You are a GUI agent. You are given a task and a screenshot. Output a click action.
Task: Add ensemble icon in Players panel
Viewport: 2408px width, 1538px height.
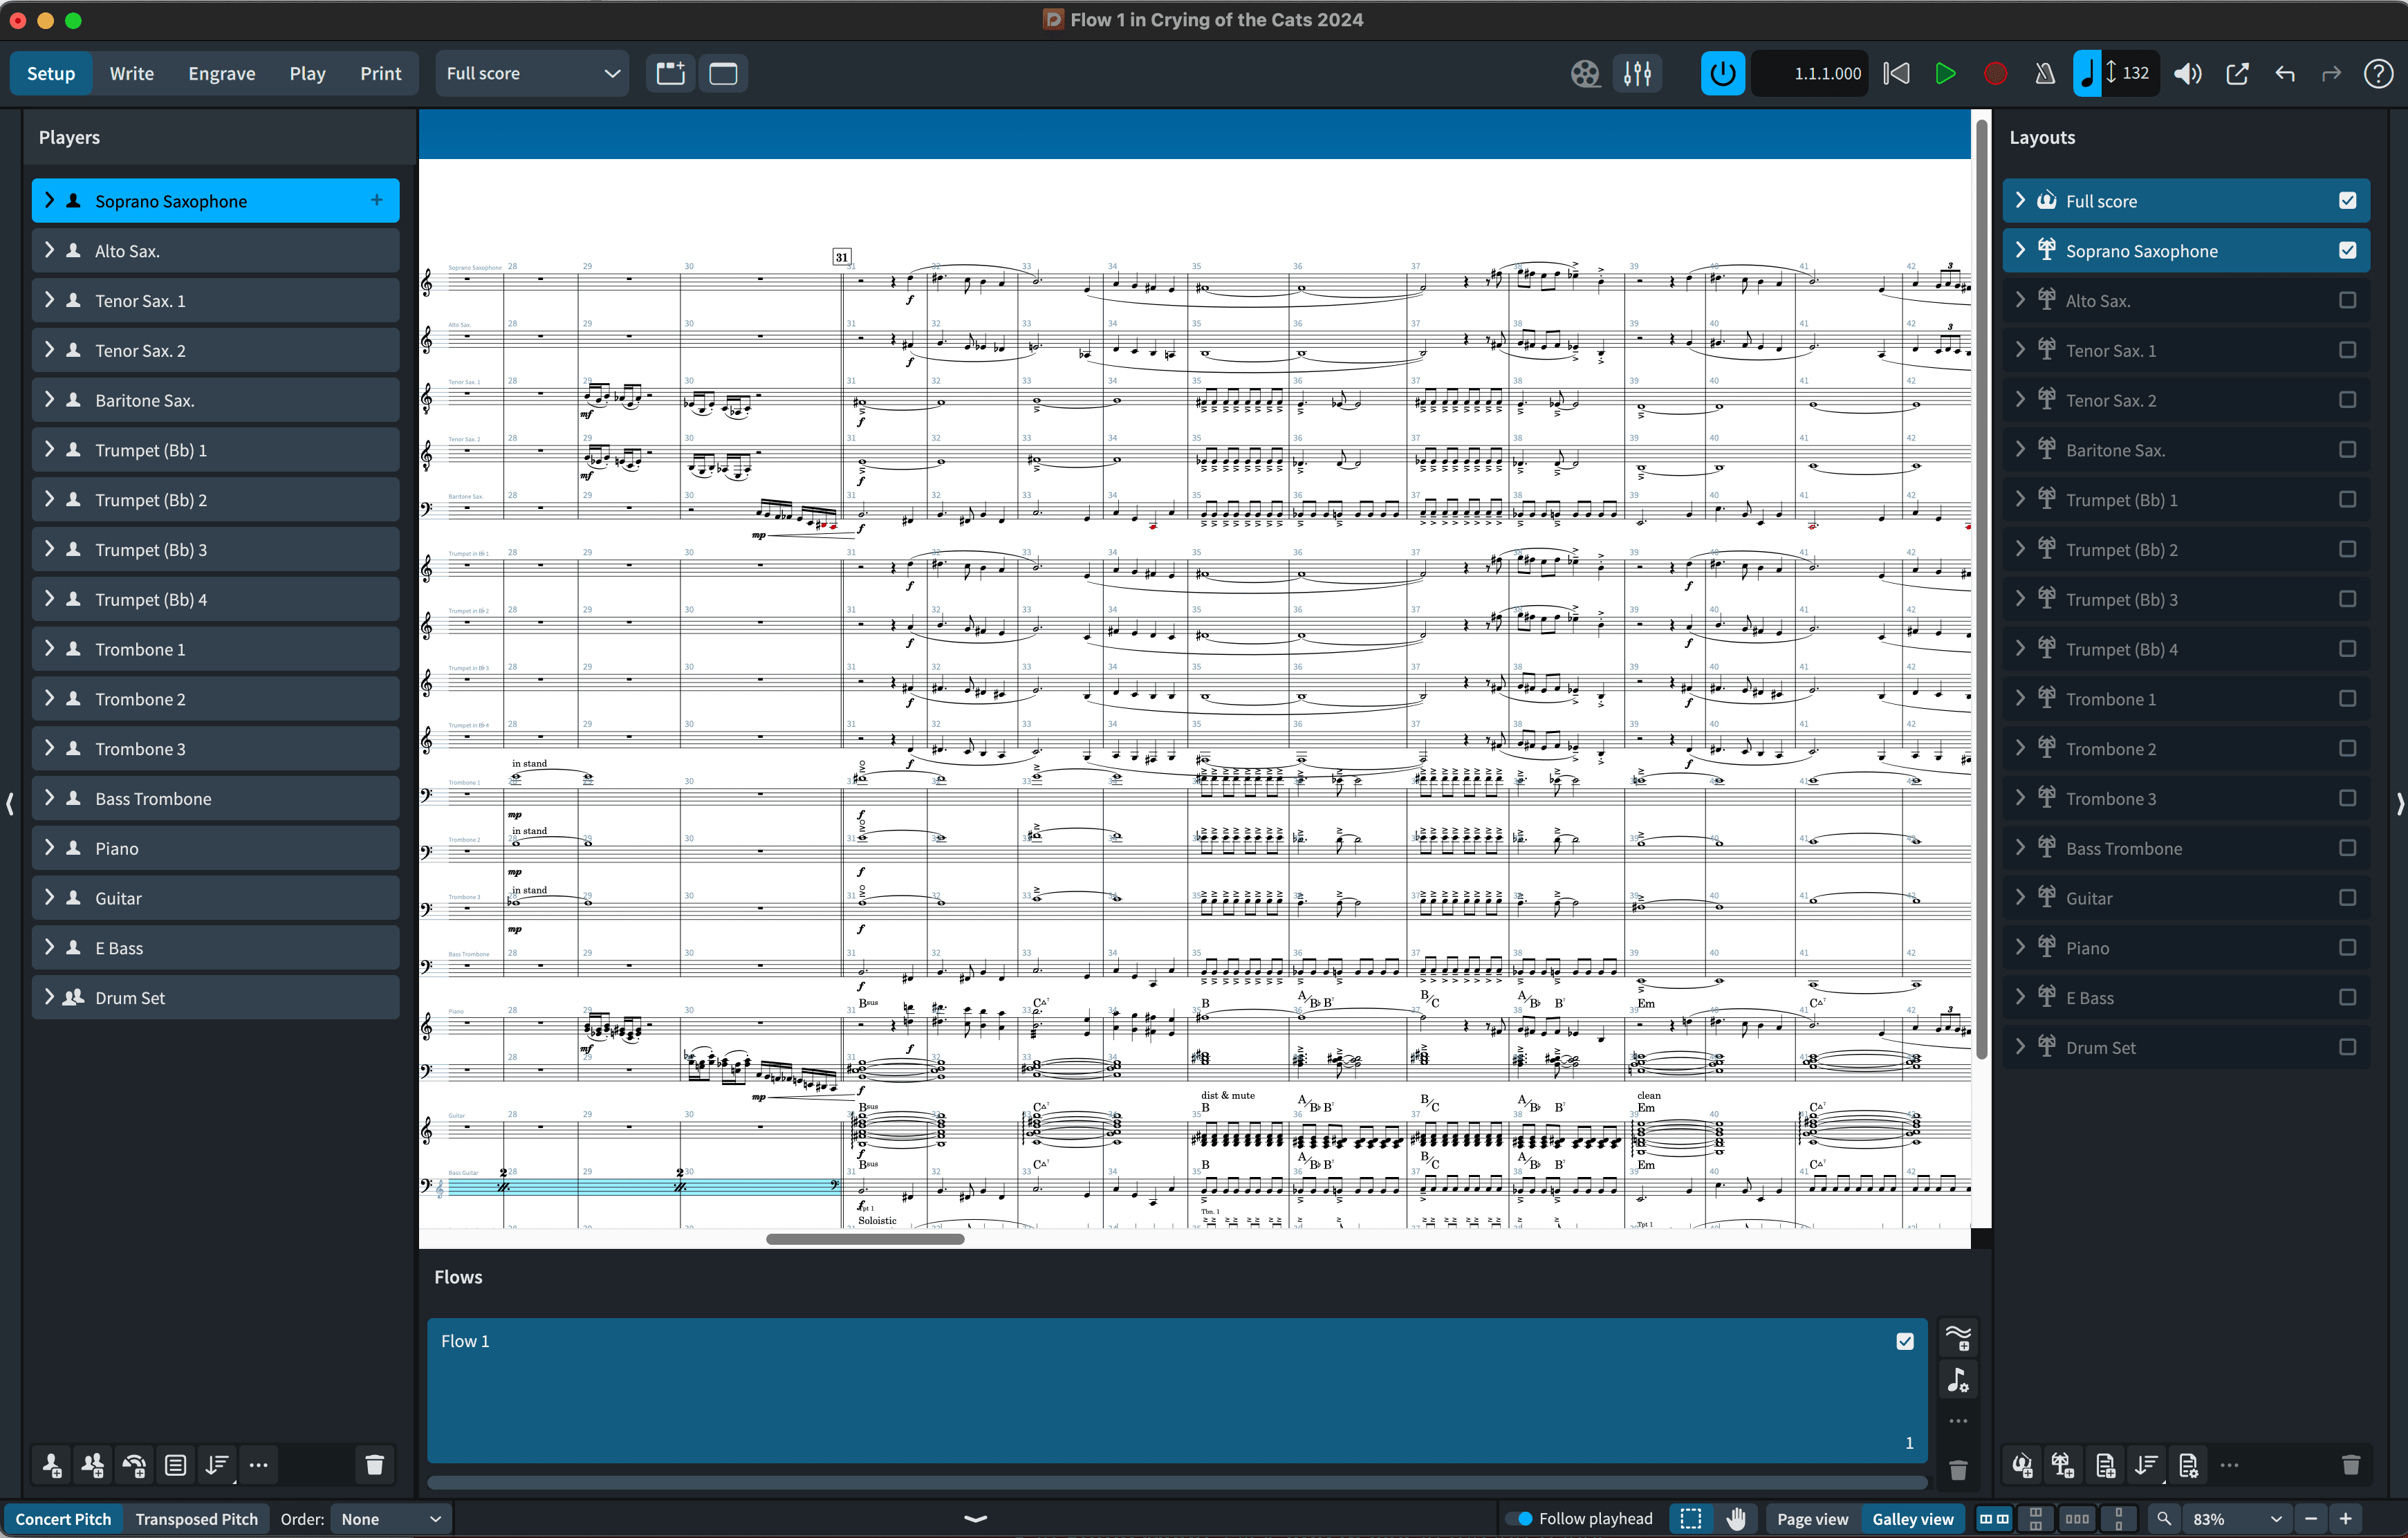tap(134, 1465)
